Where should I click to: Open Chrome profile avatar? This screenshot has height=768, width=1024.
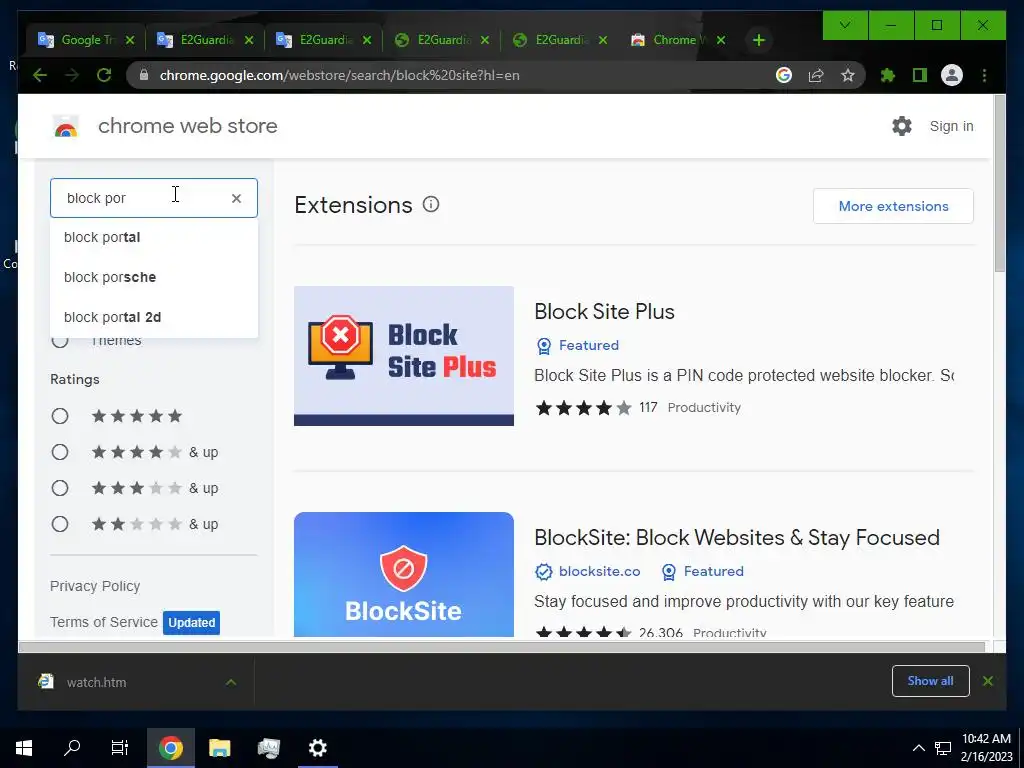(x=952, y=75)
